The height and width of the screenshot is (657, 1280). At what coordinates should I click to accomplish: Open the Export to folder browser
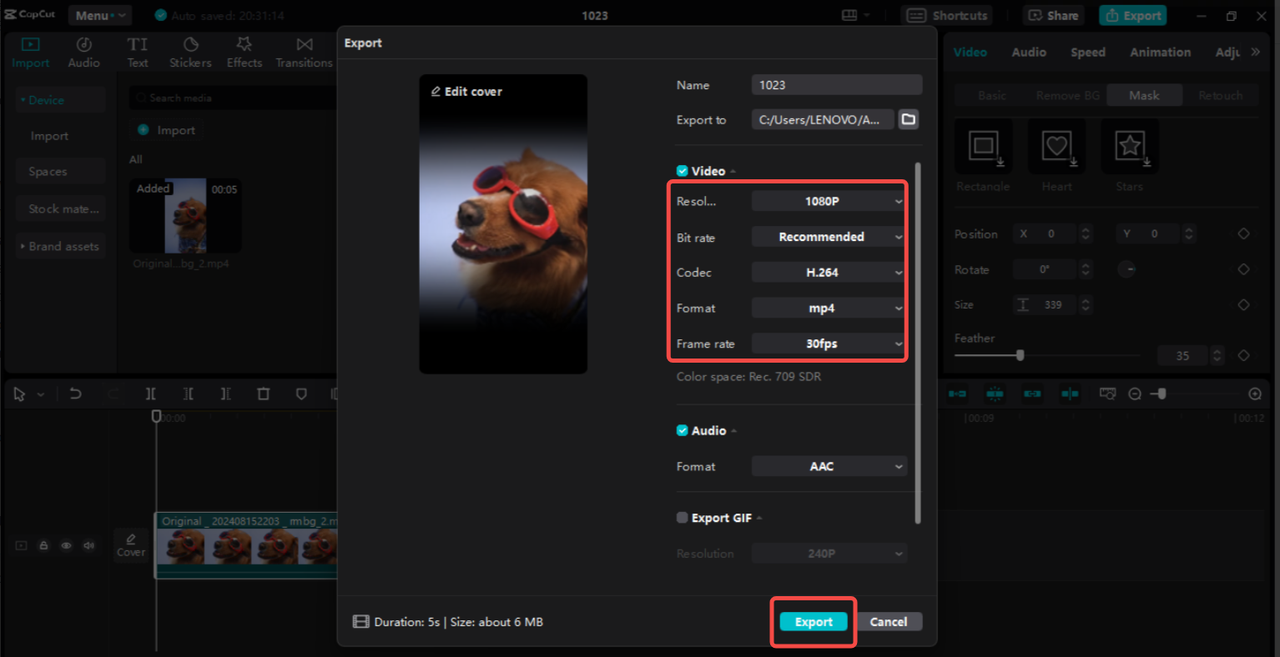point(908,119)
